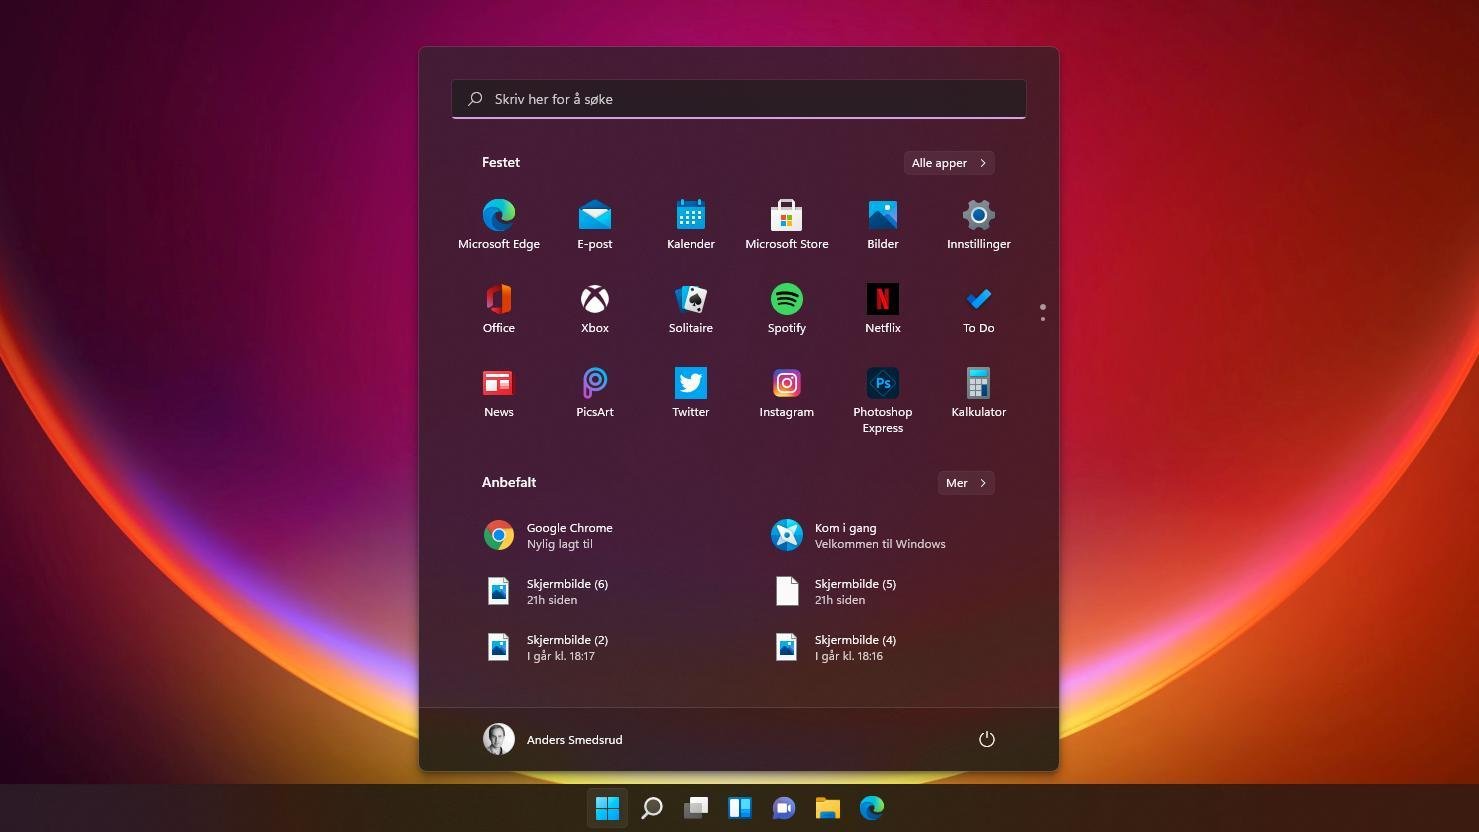Open the Xbox app

(x=595, y=308)
